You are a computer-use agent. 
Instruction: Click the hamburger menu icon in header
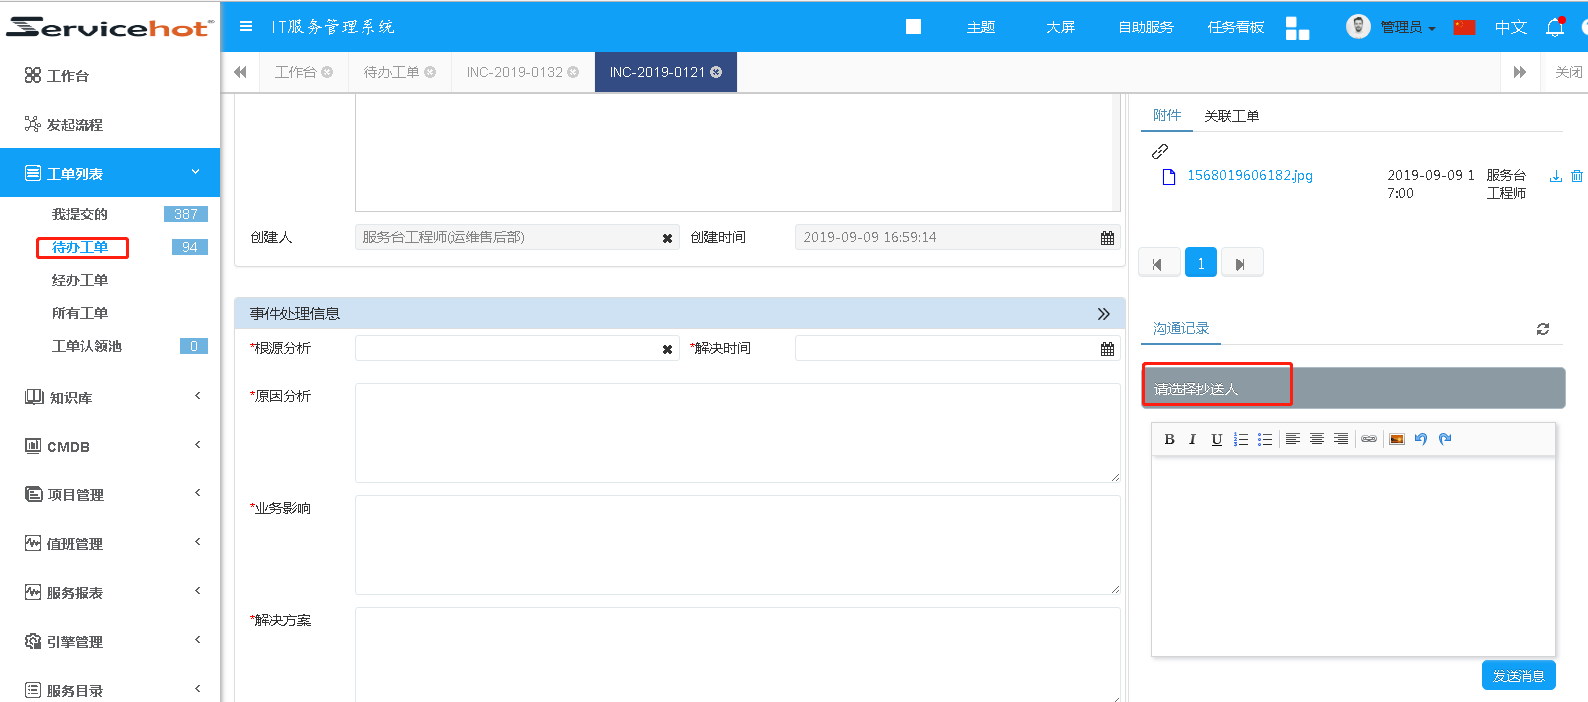(x=246, y=27)
